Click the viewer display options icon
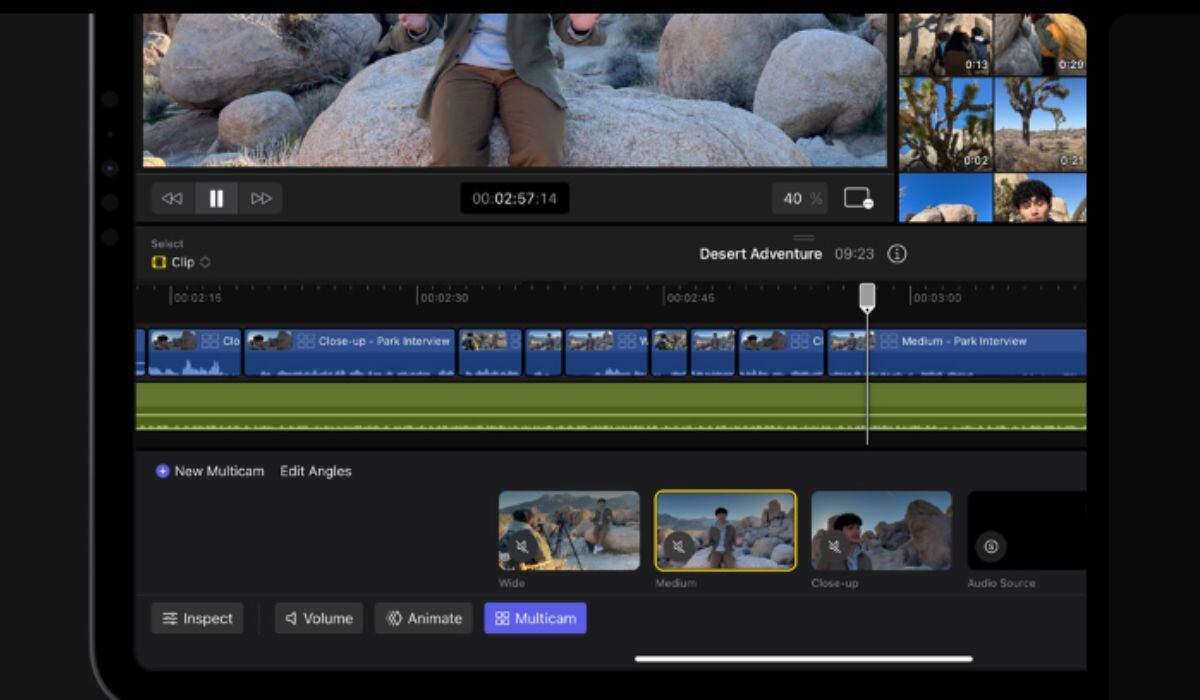Screen dimensions: 1200x700 click(x=858, y=198)
